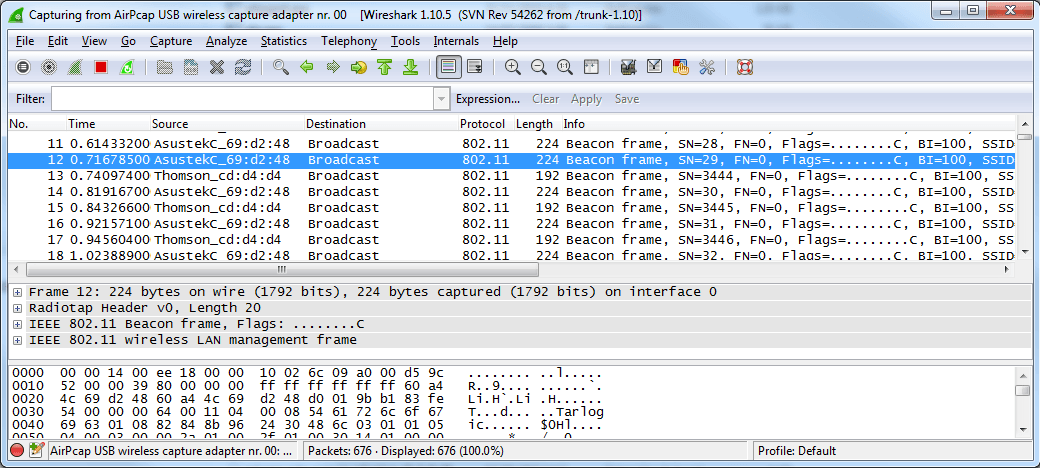The height and width of the screenshot is (470, 1040).
Task: Select packet 13 from Thomson_cd:d4:d4
Action: click(511, 176)
